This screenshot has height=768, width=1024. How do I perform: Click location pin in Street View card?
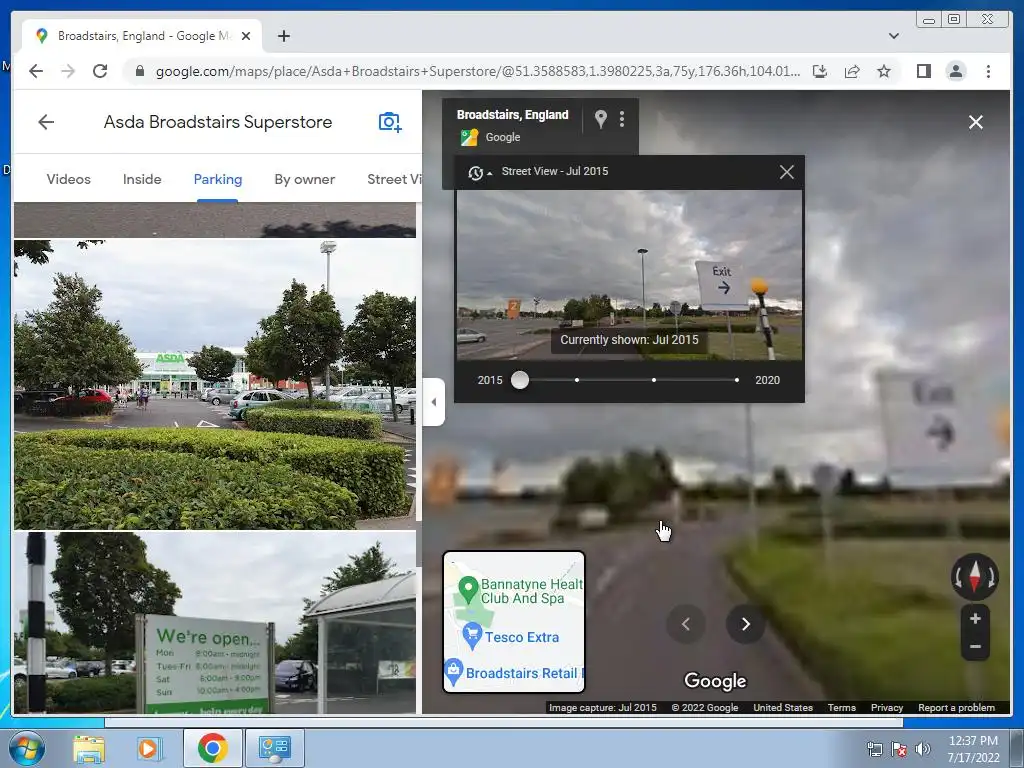click(601, 118)
